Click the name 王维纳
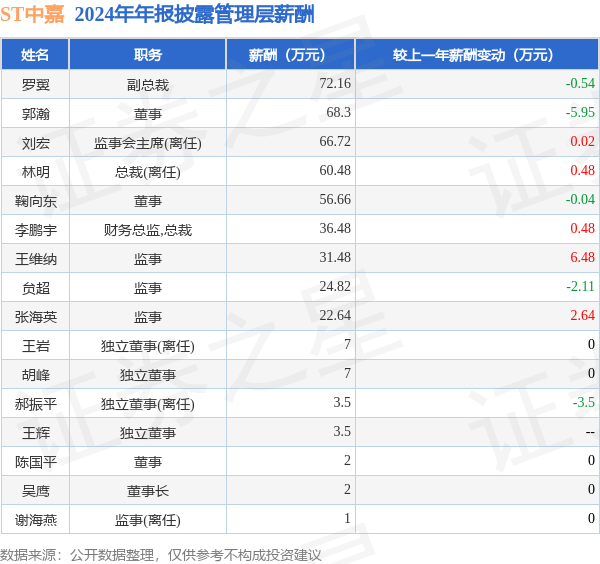The height and width of the screenshot is (564, 600). click(36, 259)
